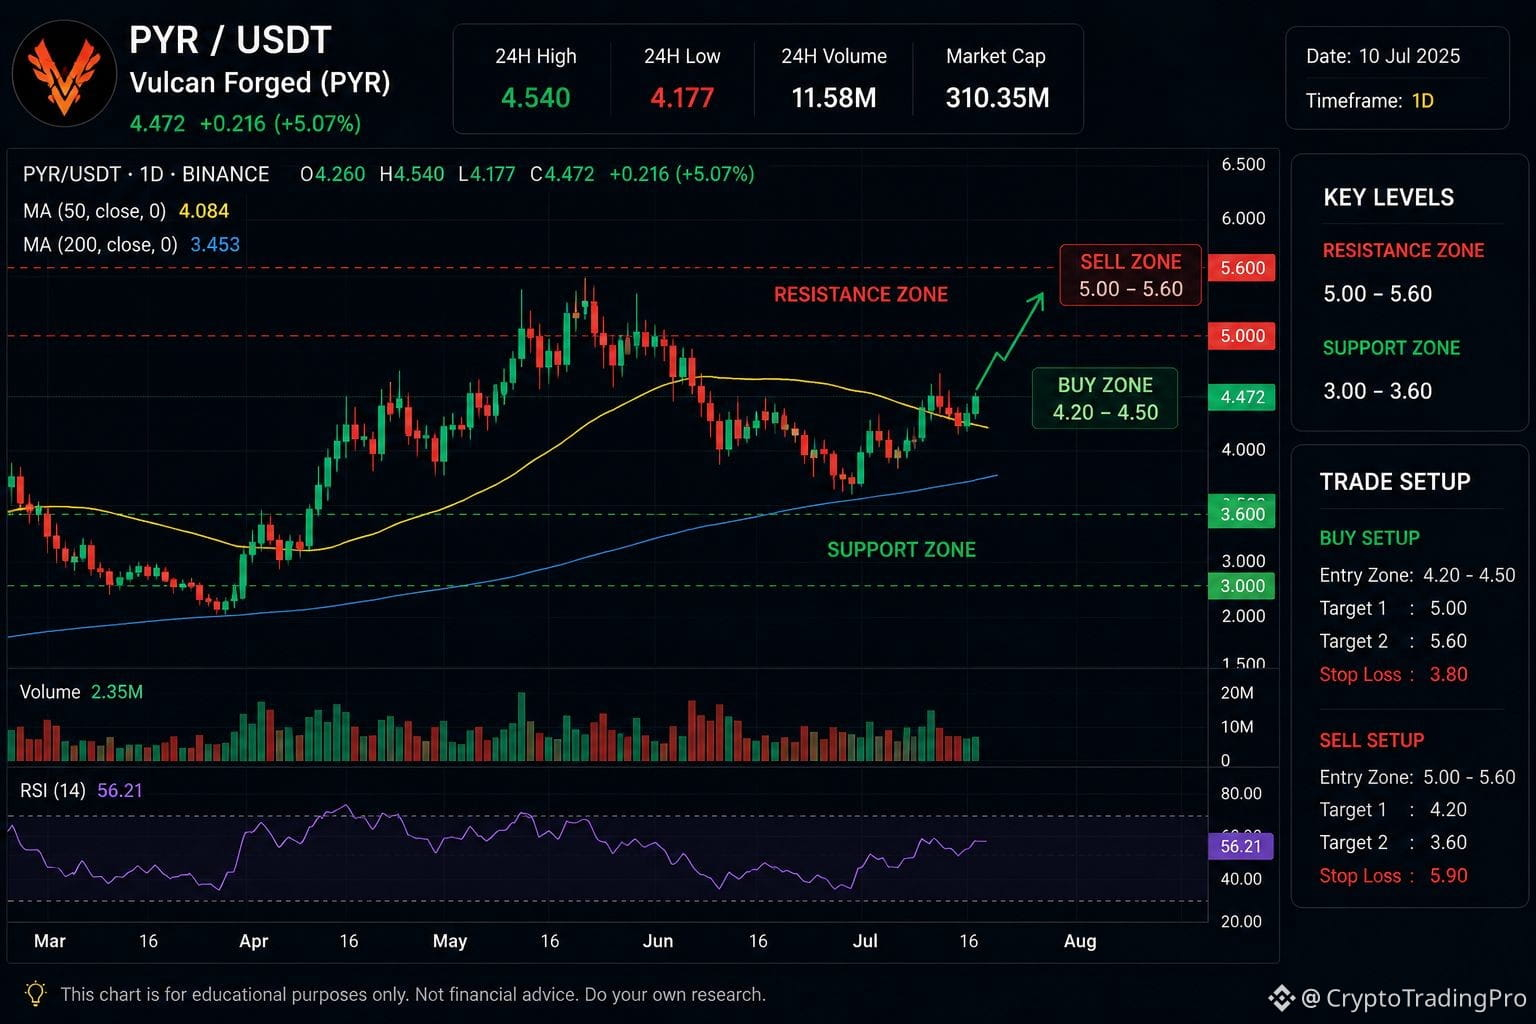Click the 5.00 – 5.60 range in Key Levels

click(1377, 294)
